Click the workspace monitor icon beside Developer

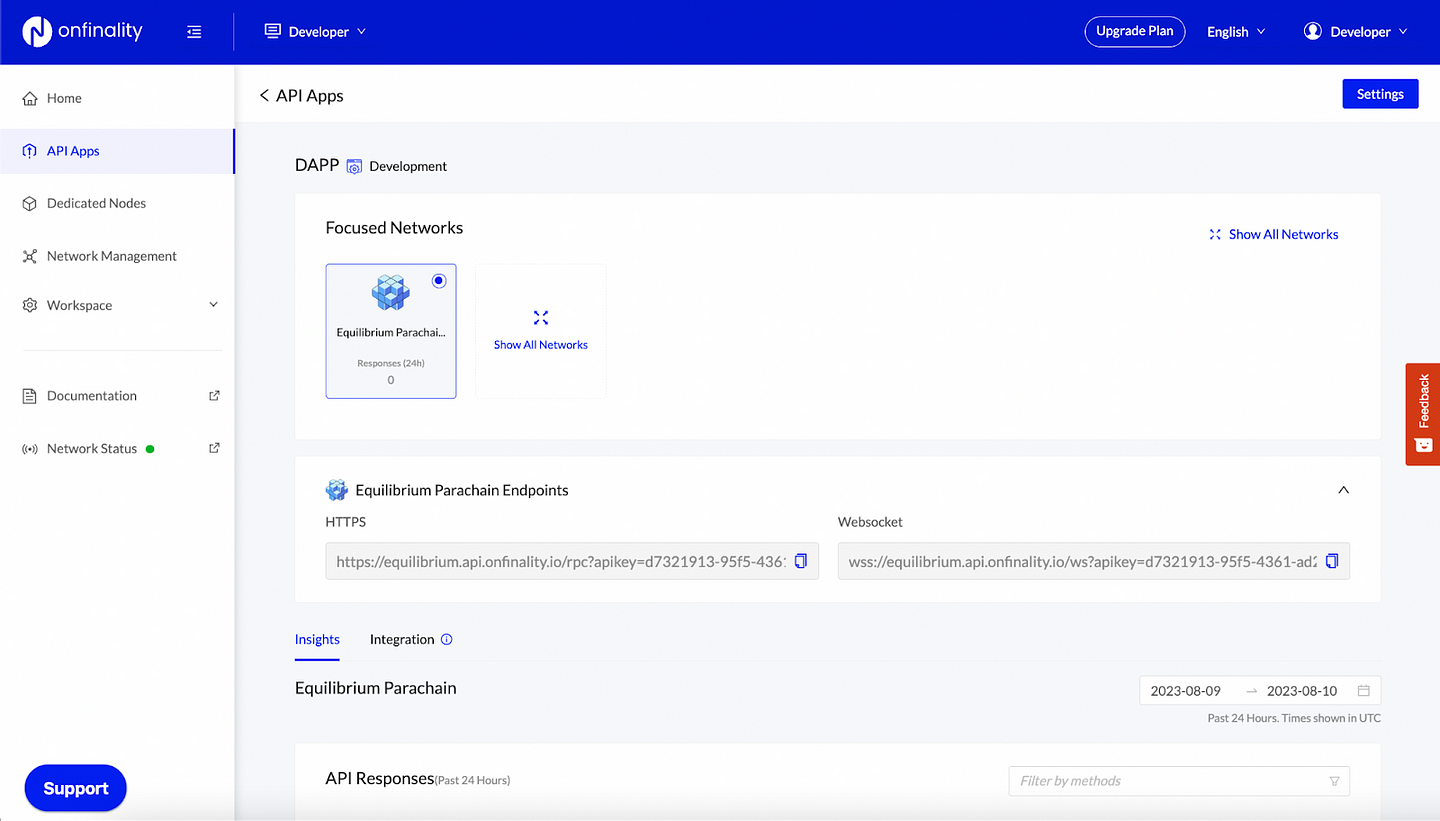(x=272, y=31)
